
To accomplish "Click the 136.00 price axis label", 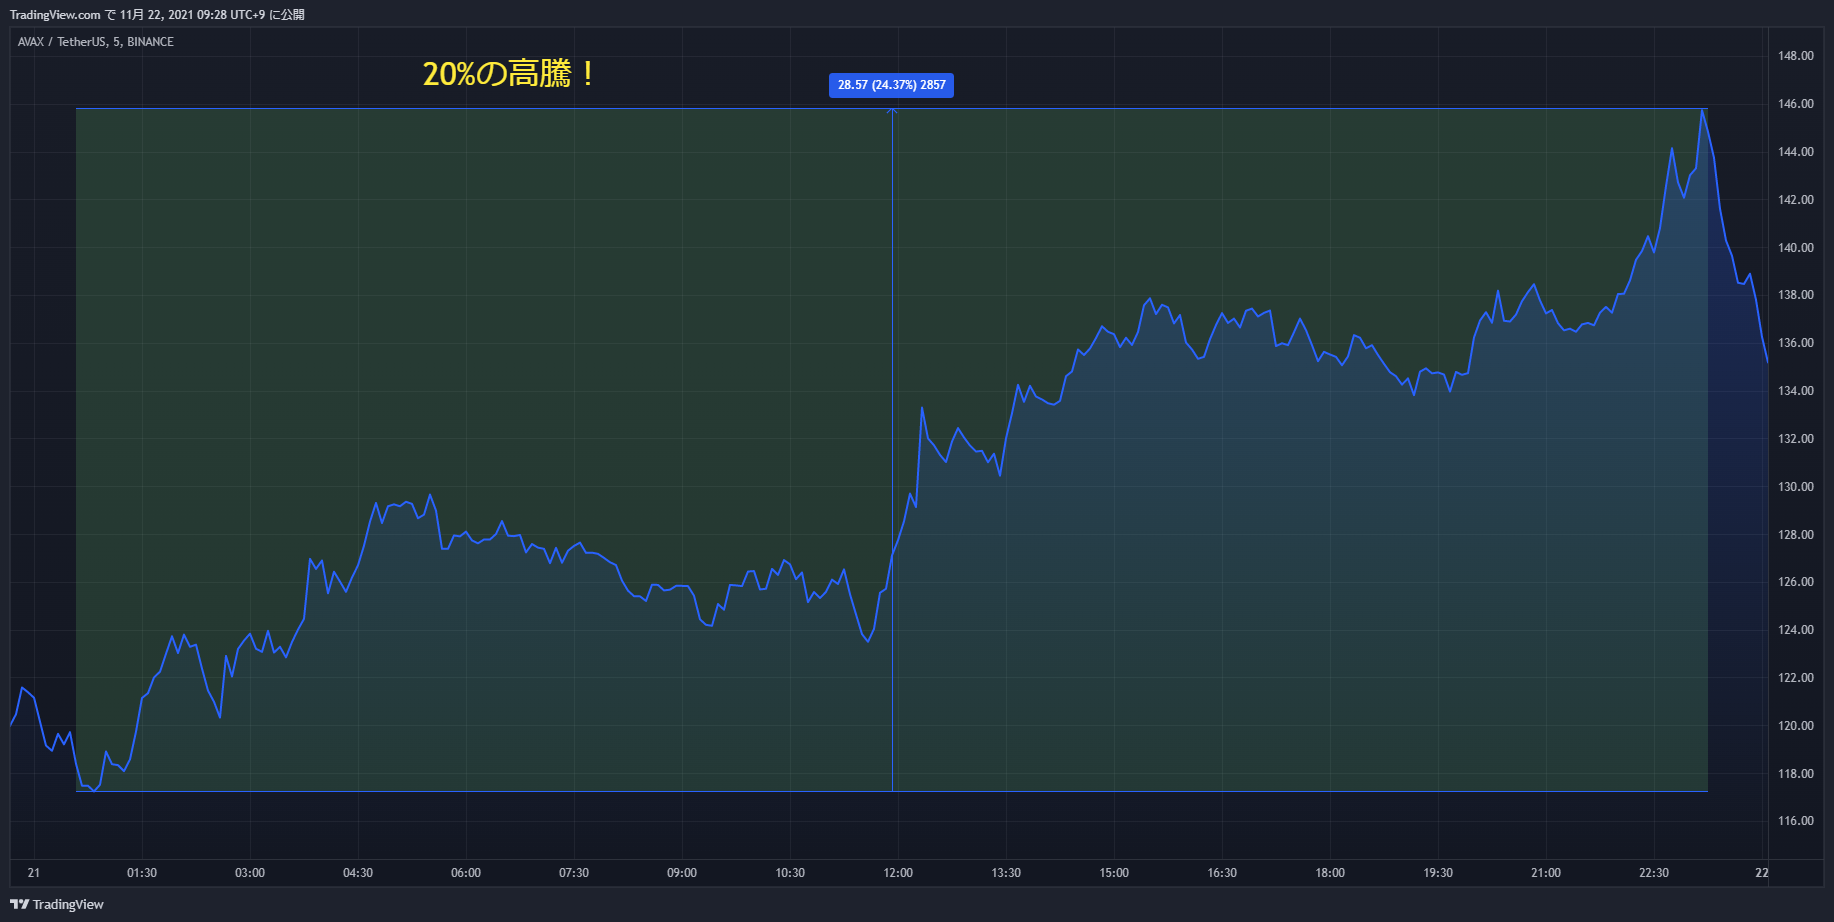I will pos(1795,343).
